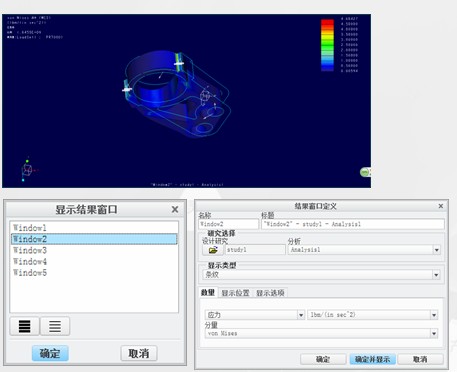Screen dimensions: 457x372
Task: Expand the Analysis1 dropdown
Action: click(x=437, y=250)
